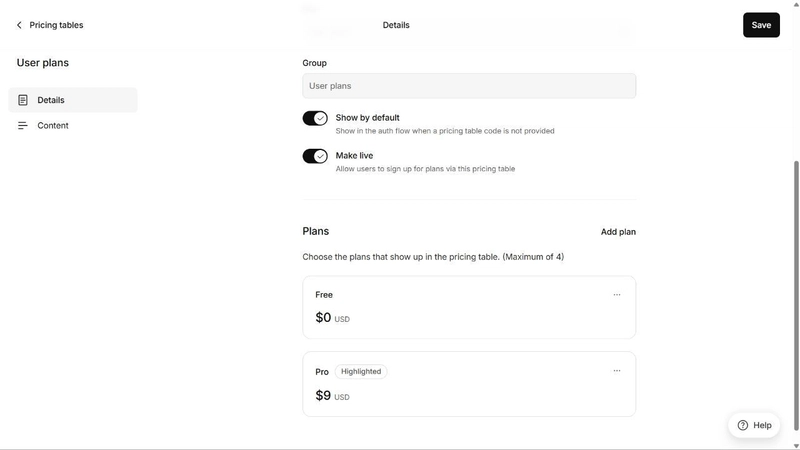Toggle the Make live switch
The height and width of the screenshot is (450, 800).
[315, 156]
